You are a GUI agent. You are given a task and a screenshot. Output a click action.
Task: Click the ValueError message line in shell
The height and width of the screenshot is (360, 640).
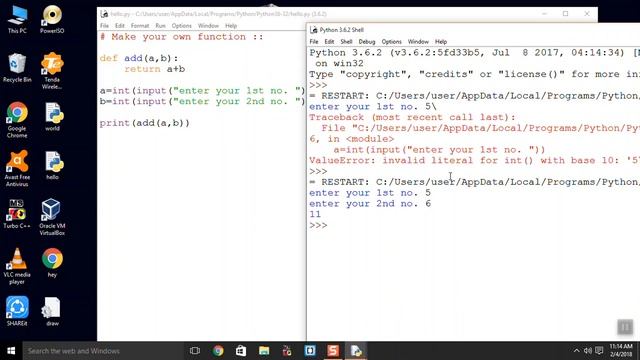474,160
